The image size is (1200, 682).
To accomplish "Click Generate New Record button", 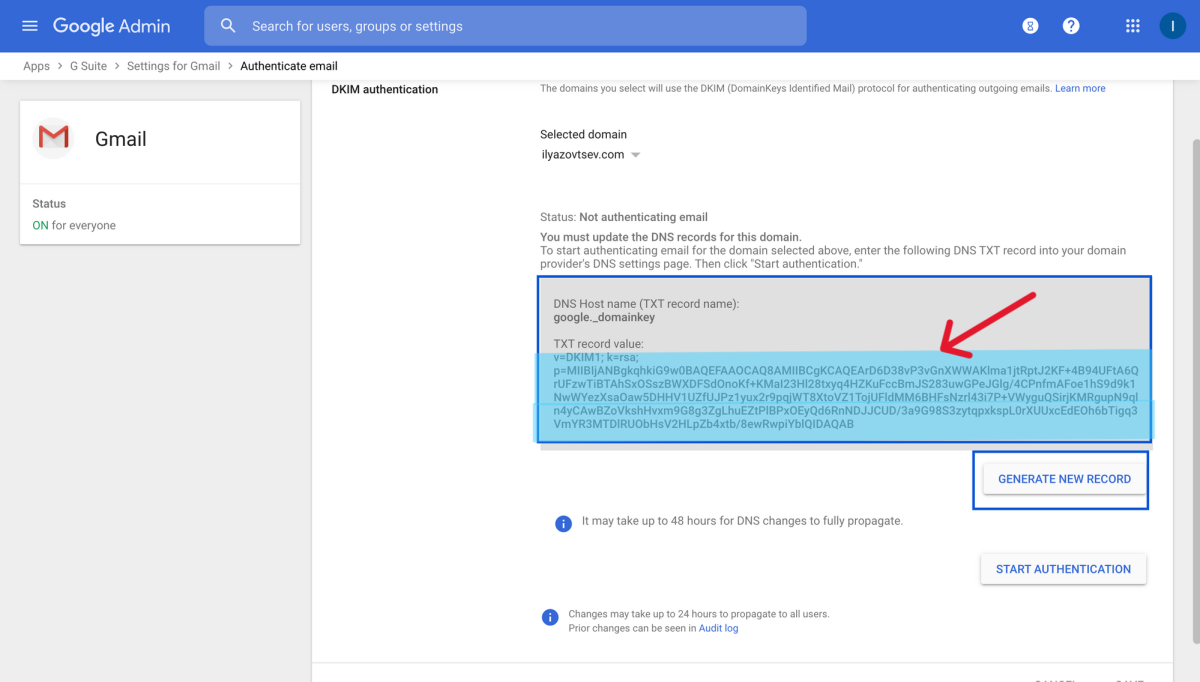I will (x=1064, y=479).
